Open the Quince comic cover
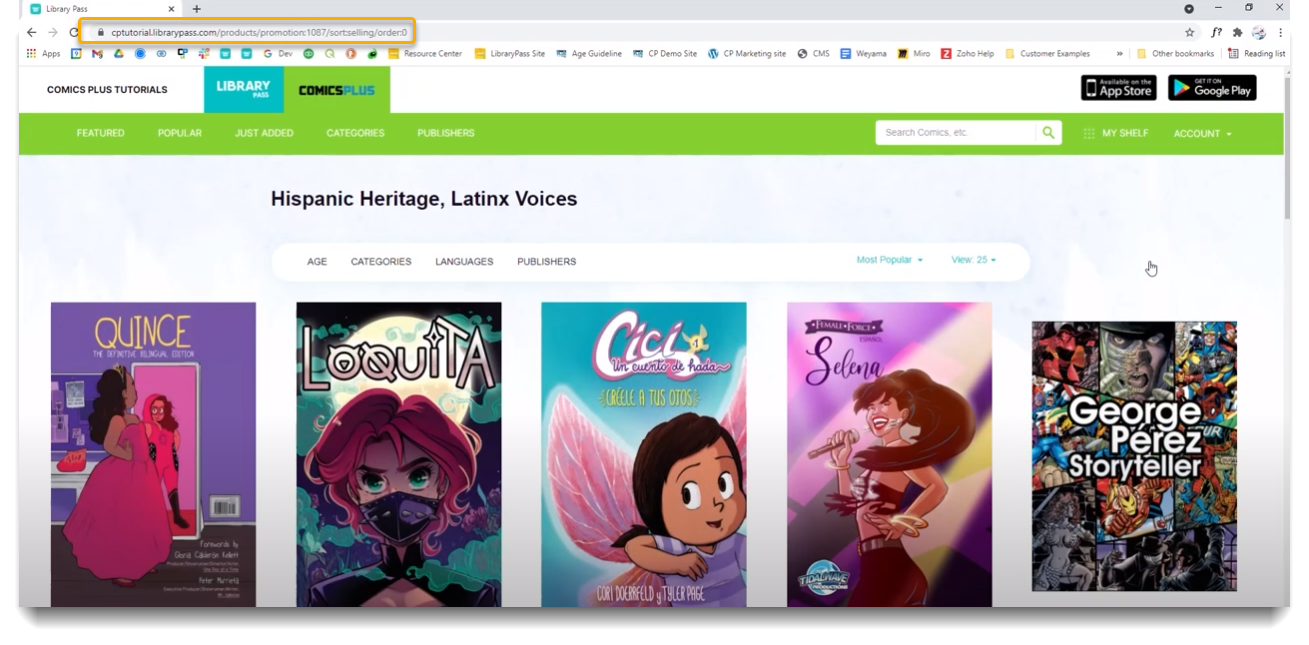The image size is (1309, 645). (153, 454)
